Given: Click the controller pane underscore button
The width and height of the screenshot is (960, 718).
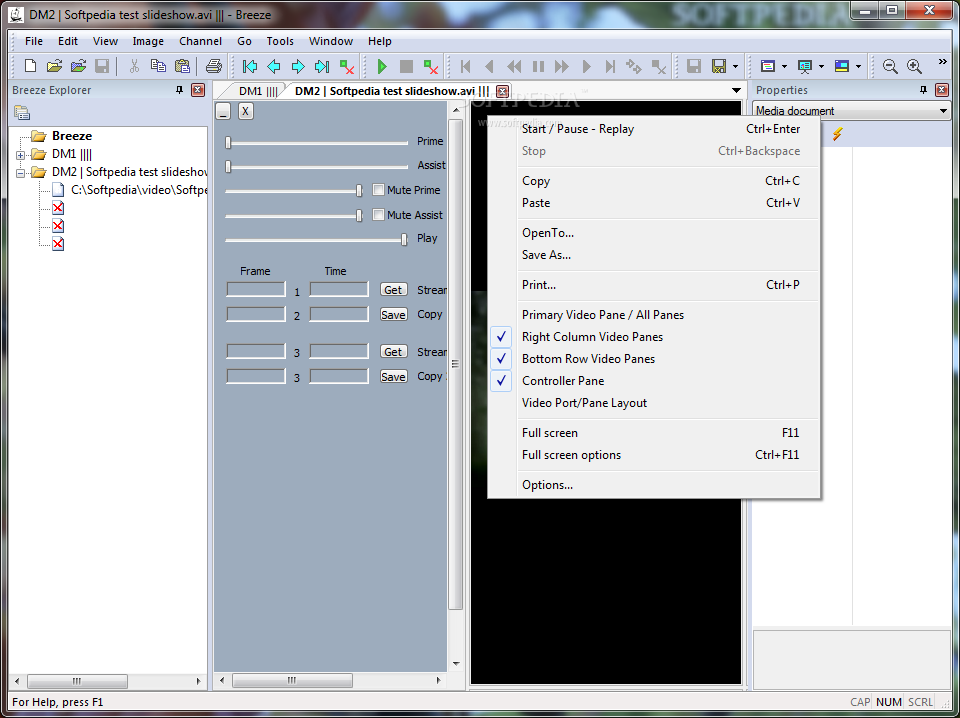Looking at the screenshot, I should click(x=223, y=111).
